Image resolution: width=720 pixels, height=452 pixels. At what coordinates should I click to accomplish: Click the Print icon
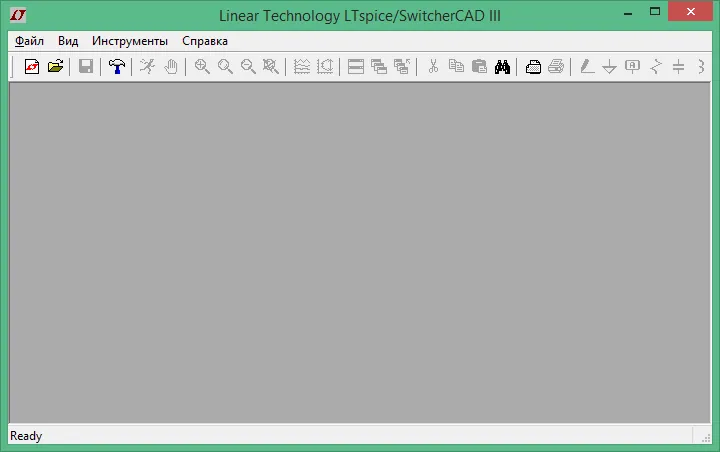click(x=556, y=67)
